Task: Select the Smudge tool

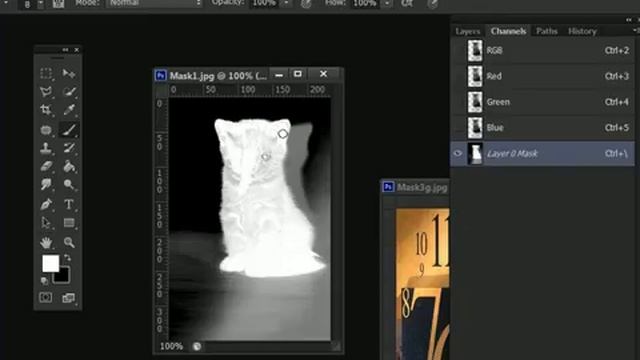Action: 46,184
